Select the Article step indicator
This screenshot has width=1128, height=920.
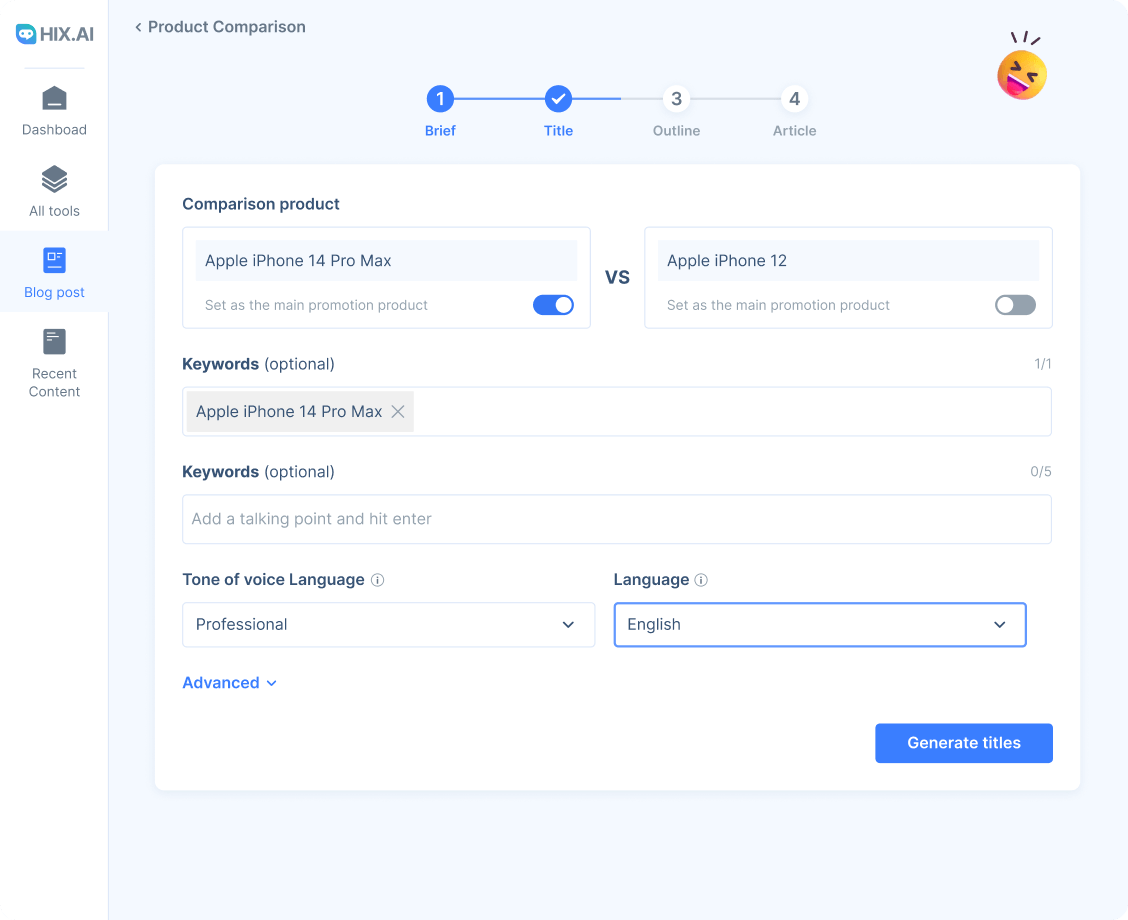794,99
